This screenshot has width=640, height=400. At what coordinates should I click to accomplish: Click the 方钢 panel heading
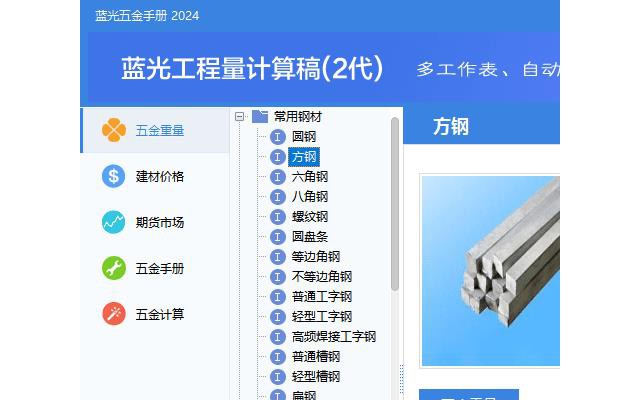(451, 127)
